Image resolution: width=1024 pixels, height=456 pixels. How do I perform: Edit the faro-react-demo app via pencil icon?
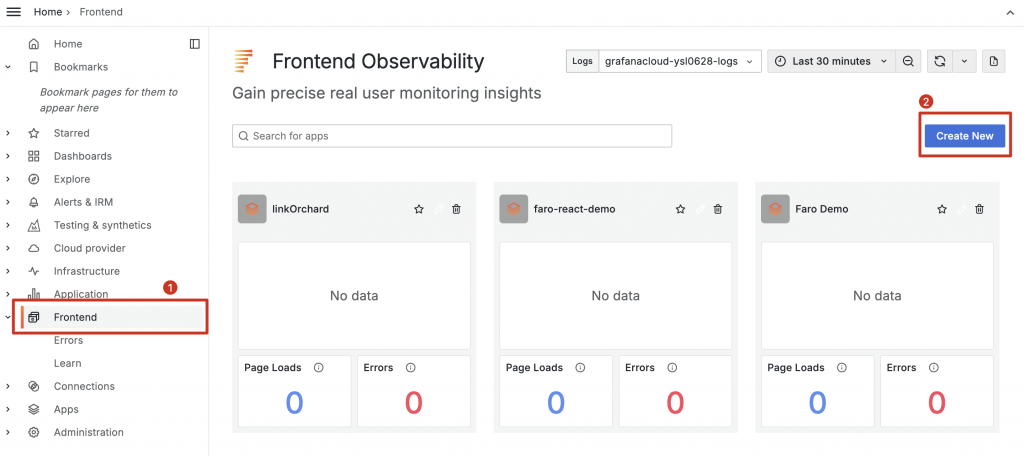[699, 209]
